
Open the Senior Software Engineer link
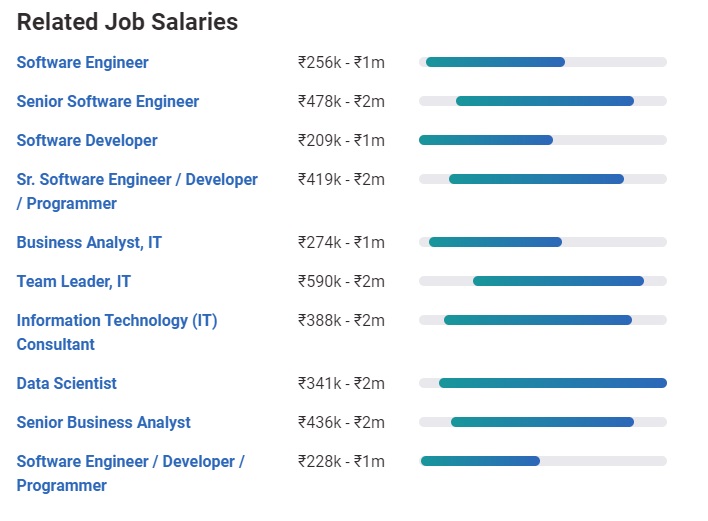(107, 101)
